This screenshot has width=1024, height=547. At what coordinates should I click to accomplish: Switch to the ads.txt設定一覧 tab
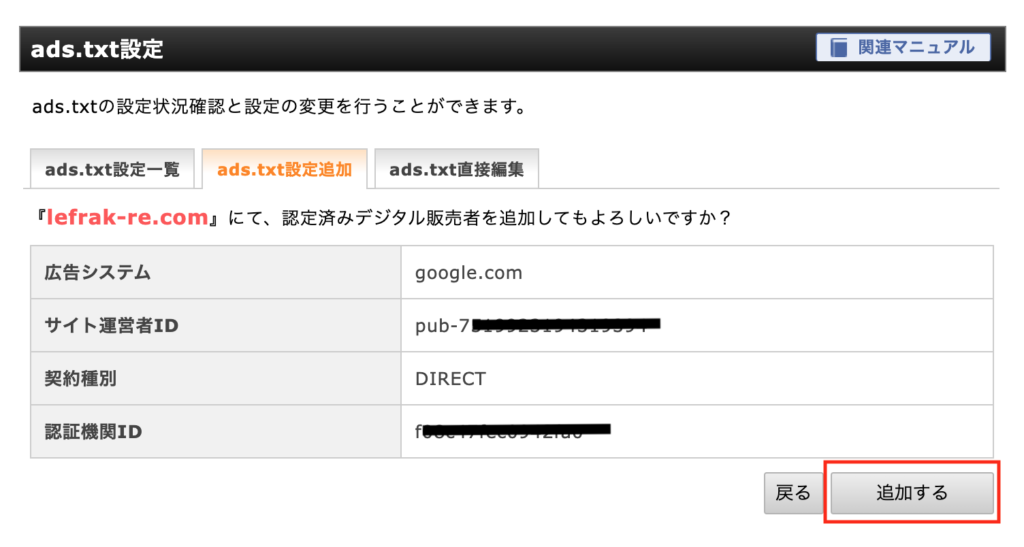(x=112, y=170)
